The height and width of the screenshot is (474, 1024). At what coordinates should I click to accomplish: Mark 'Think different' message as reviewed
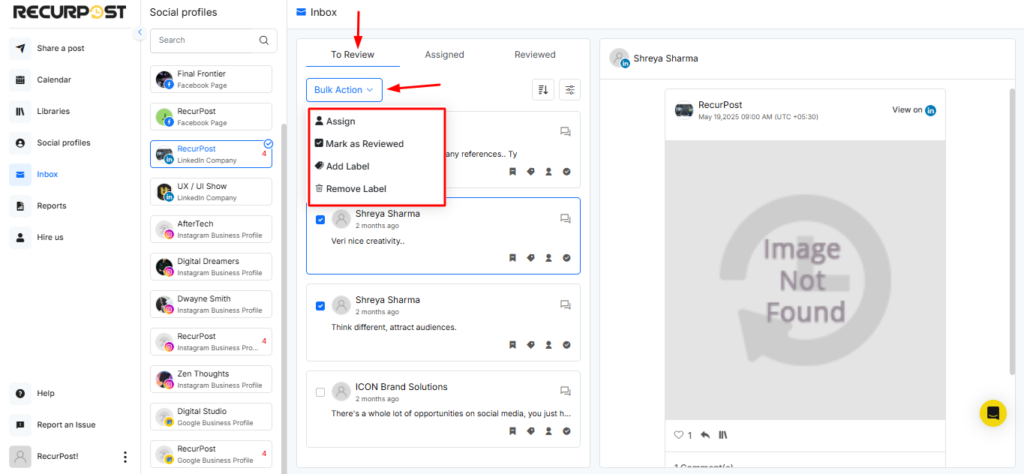(x=566, y=345)
